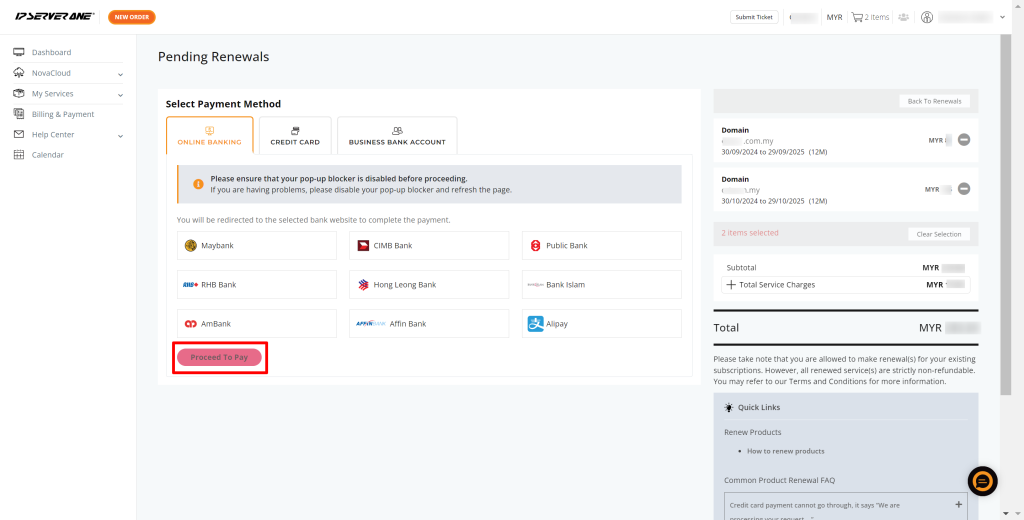Image resolution: width=1024 pixels, height=520 pixels.
Task: Expand the credit card FAQ plus
Action: coord(959,504)
